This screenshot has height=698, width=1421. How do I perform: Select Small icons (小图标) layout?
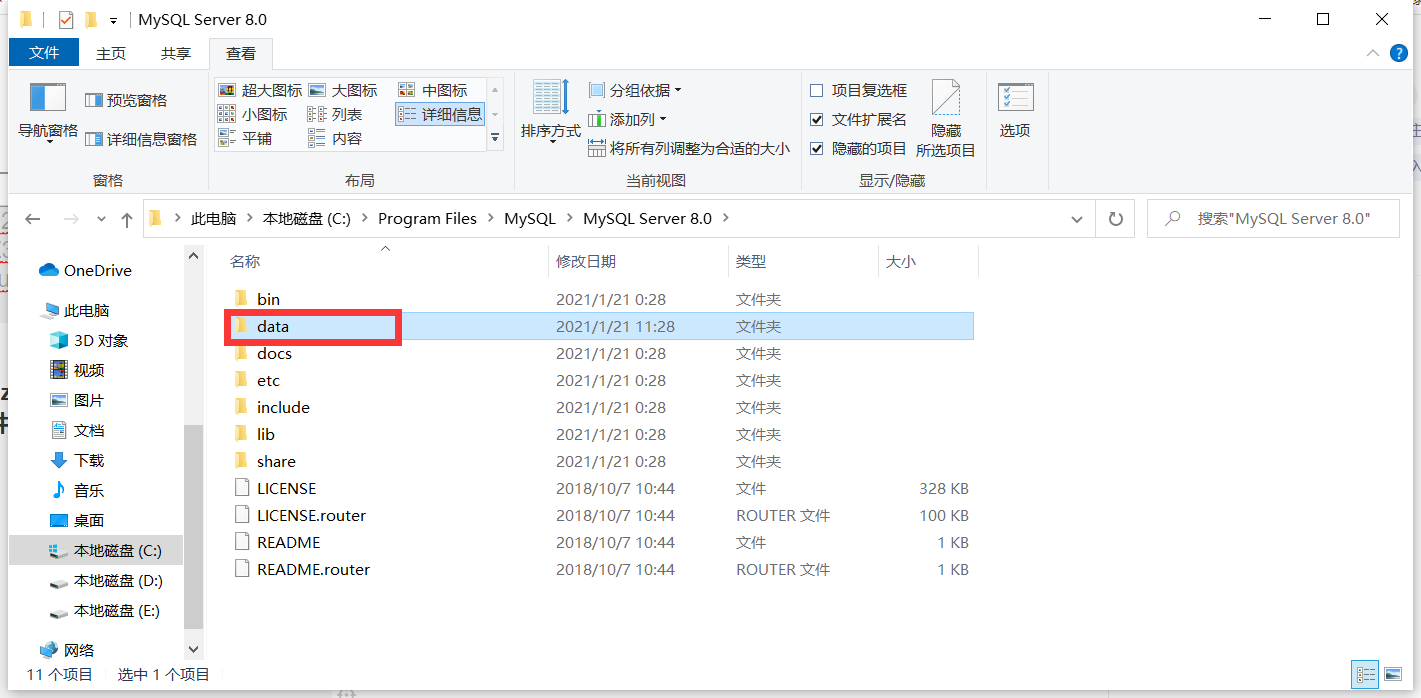[253, 114]
